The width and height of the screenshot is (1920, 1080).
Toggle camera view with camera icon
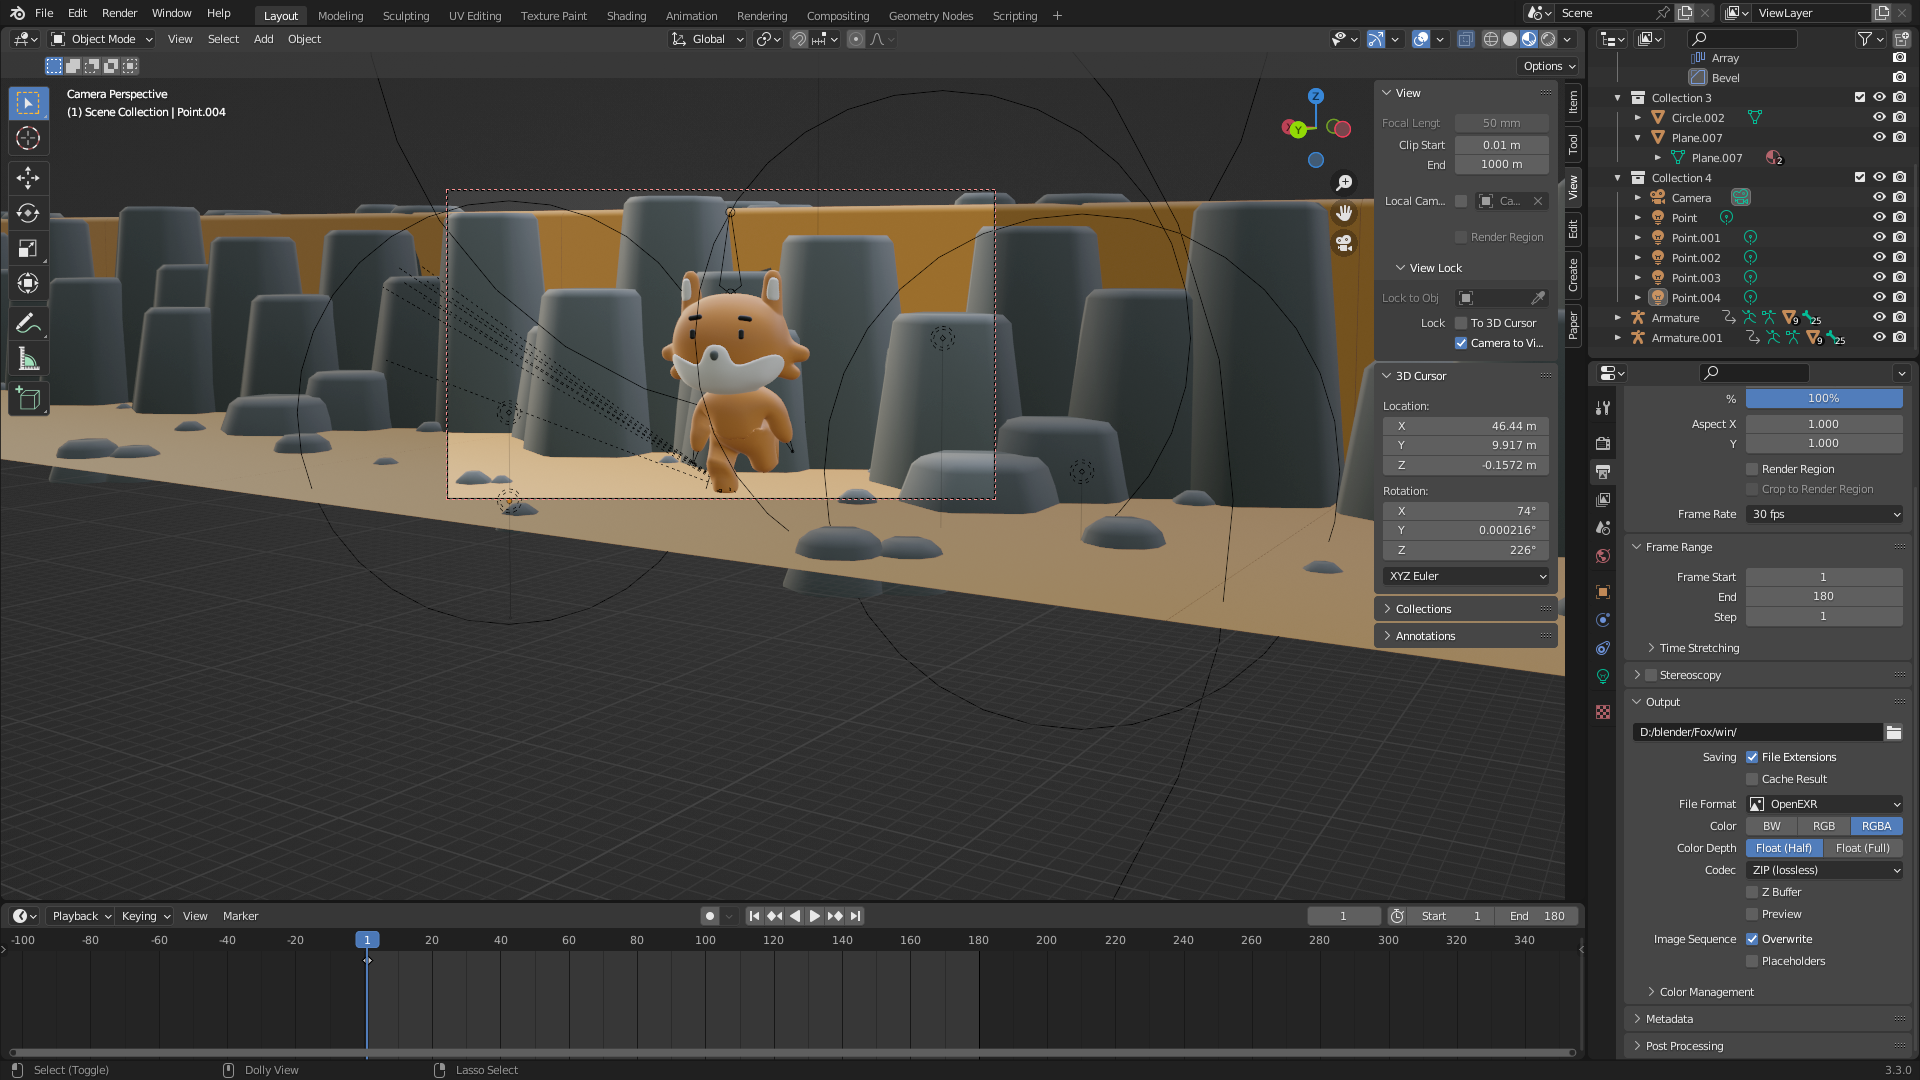[x=1344, y=243]
